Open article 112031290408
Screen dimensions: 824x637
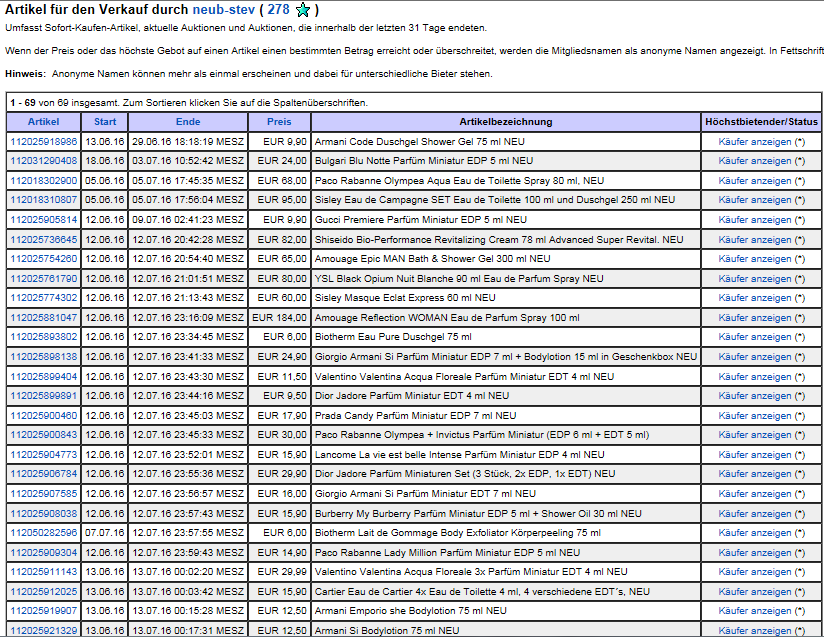click(44, 161)
